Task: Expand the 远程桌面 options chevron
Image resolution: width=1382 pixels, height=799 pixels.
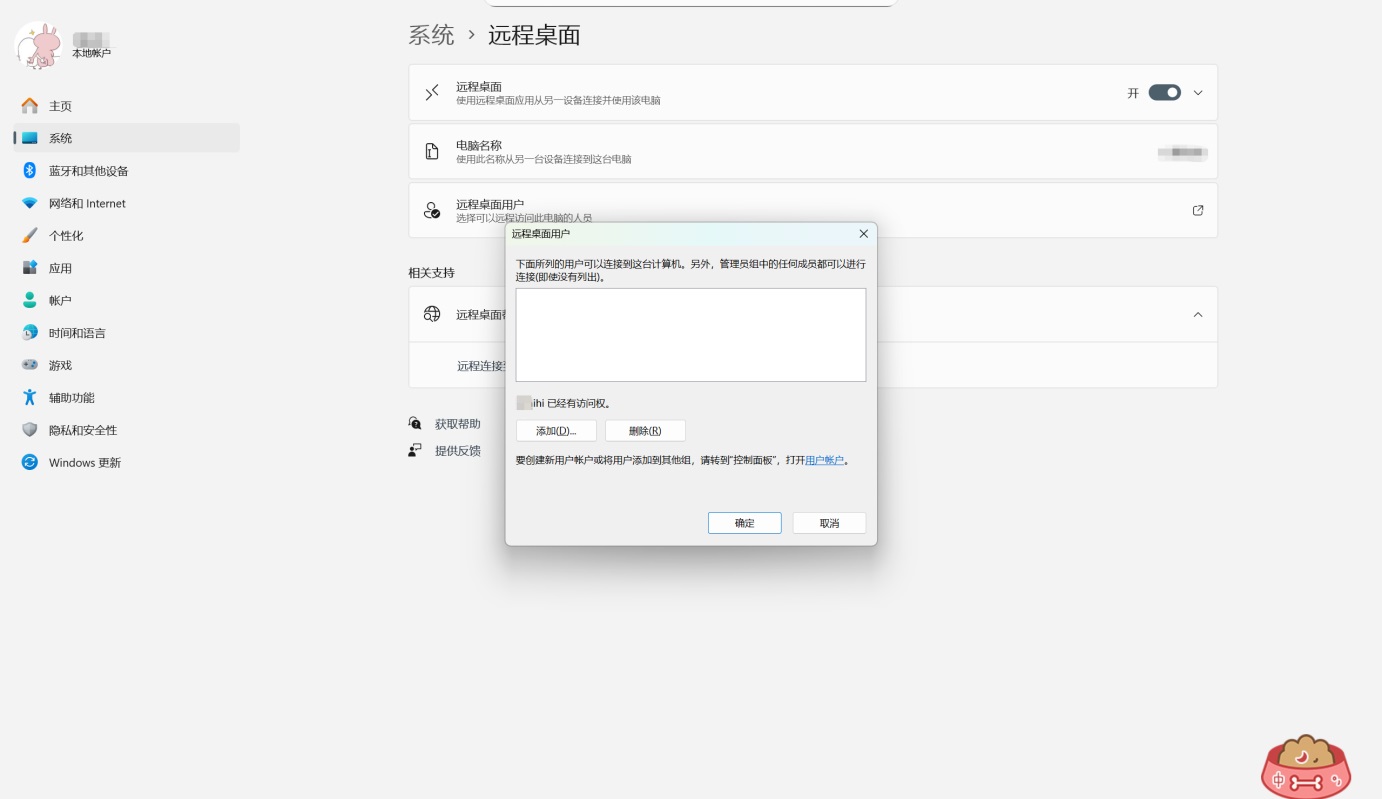Action: (x=1197, y=92)
